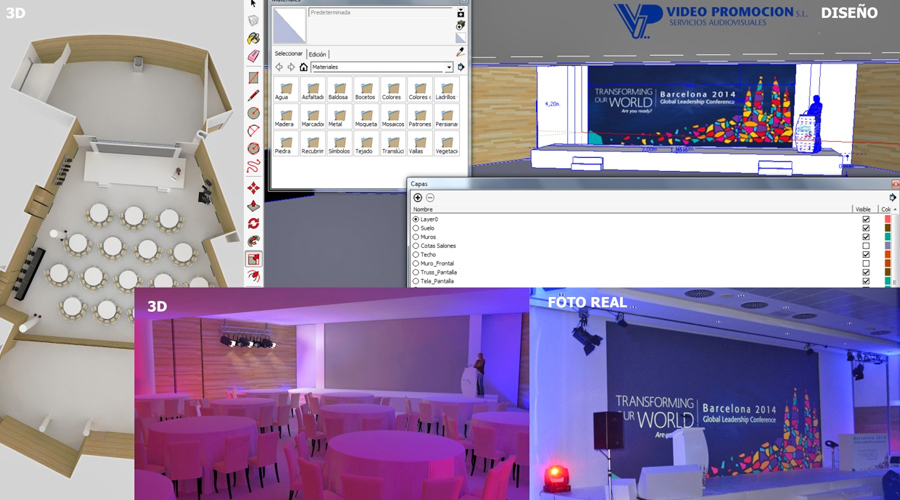Viewport: 900px width, 500px height.
Task: Pick the Select arrow tool
Action: point(253,3)
